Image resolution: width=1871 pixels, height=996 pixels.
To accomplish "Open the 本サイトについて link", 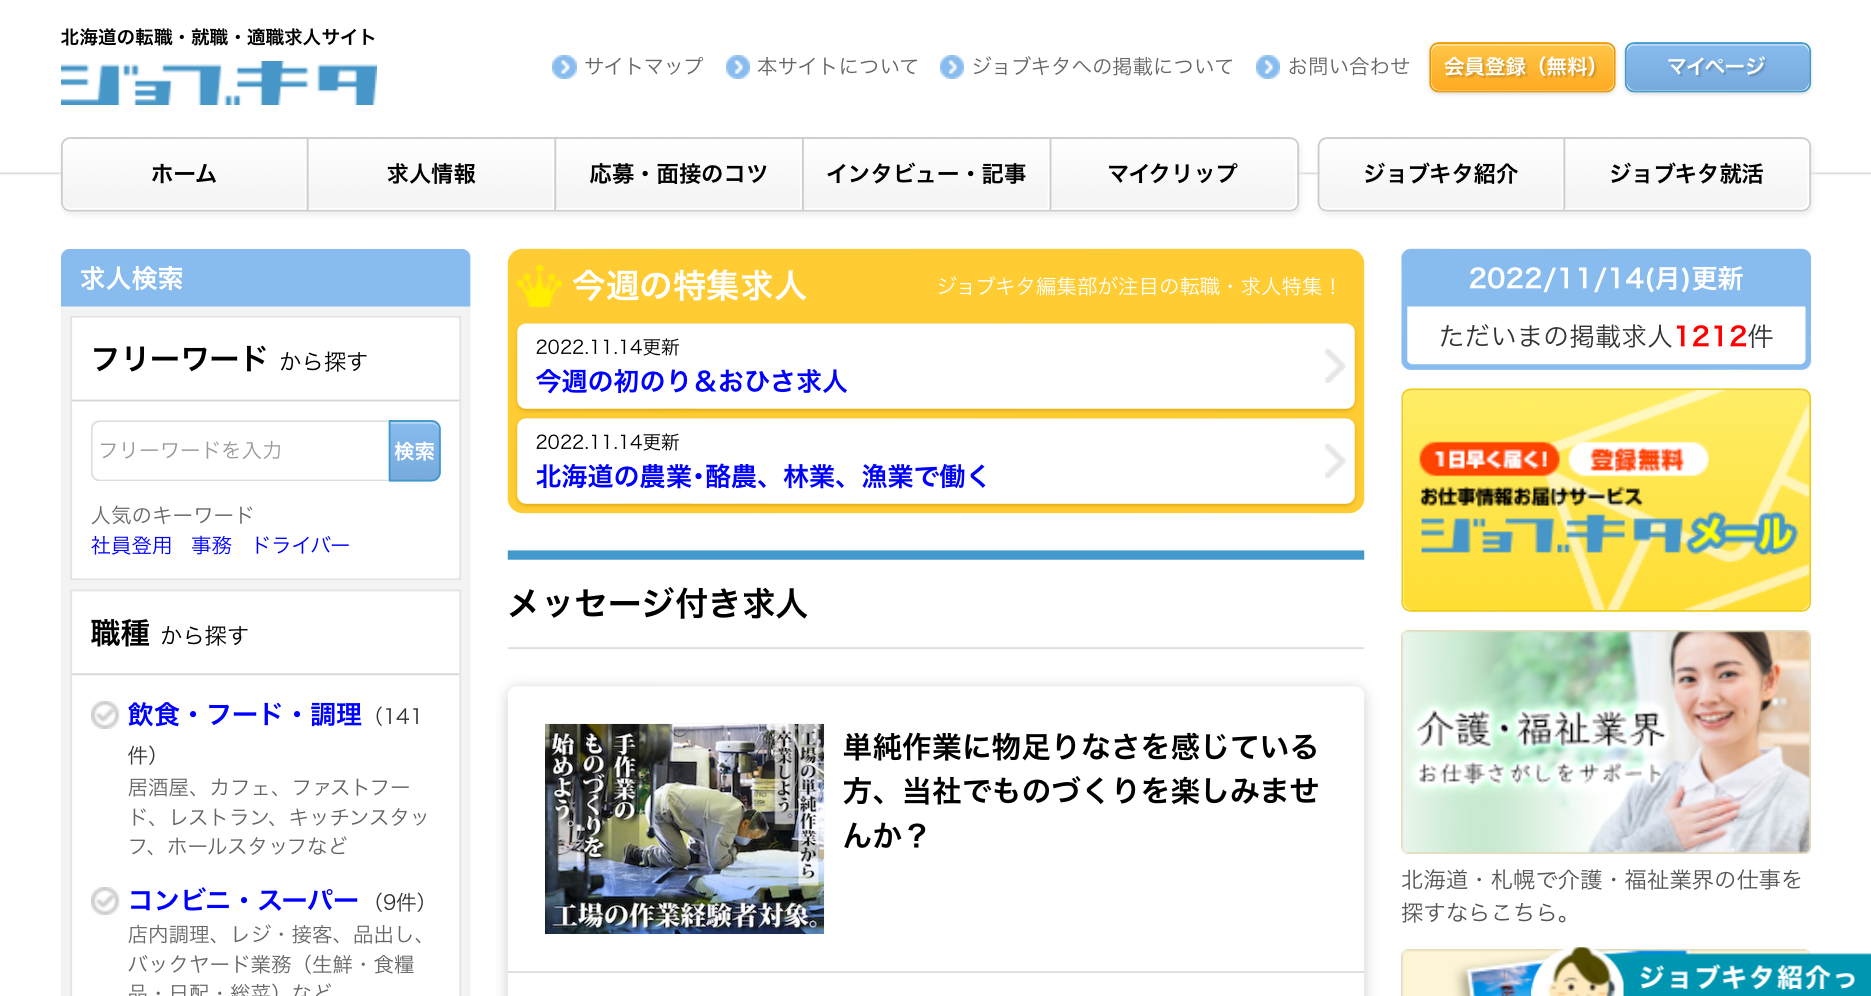I will 838,66.
